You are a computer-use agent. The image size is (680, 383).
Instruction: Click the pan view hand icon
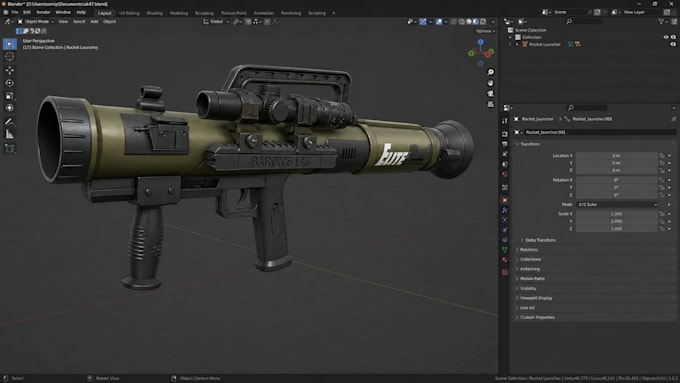pyautogui.click(x=490, y=83)
